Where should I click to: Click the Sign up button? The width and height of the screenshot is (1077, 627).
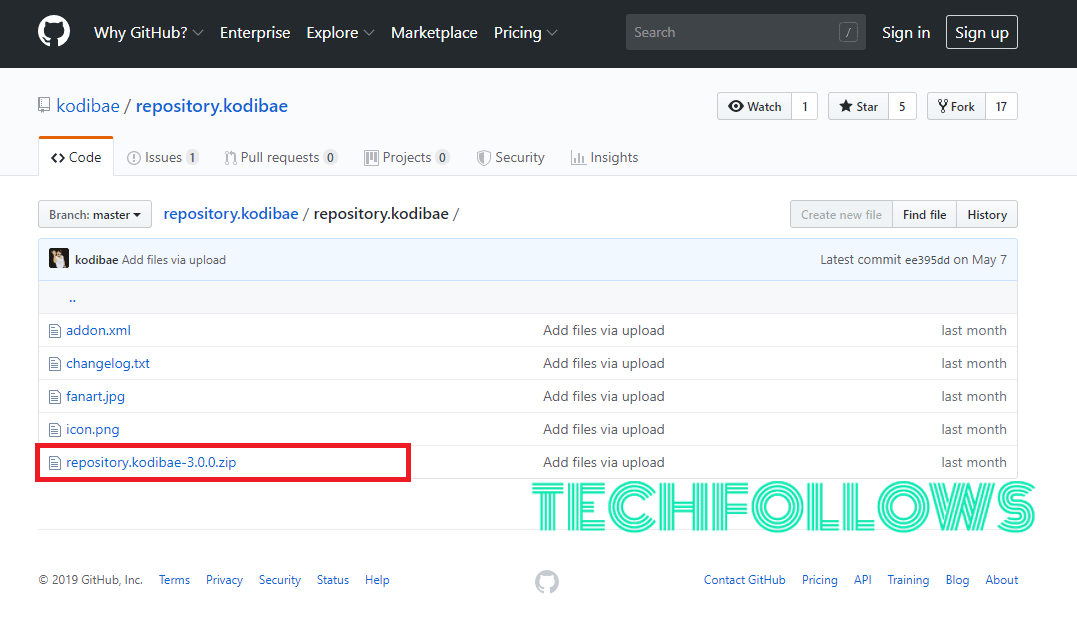point(982,32)
